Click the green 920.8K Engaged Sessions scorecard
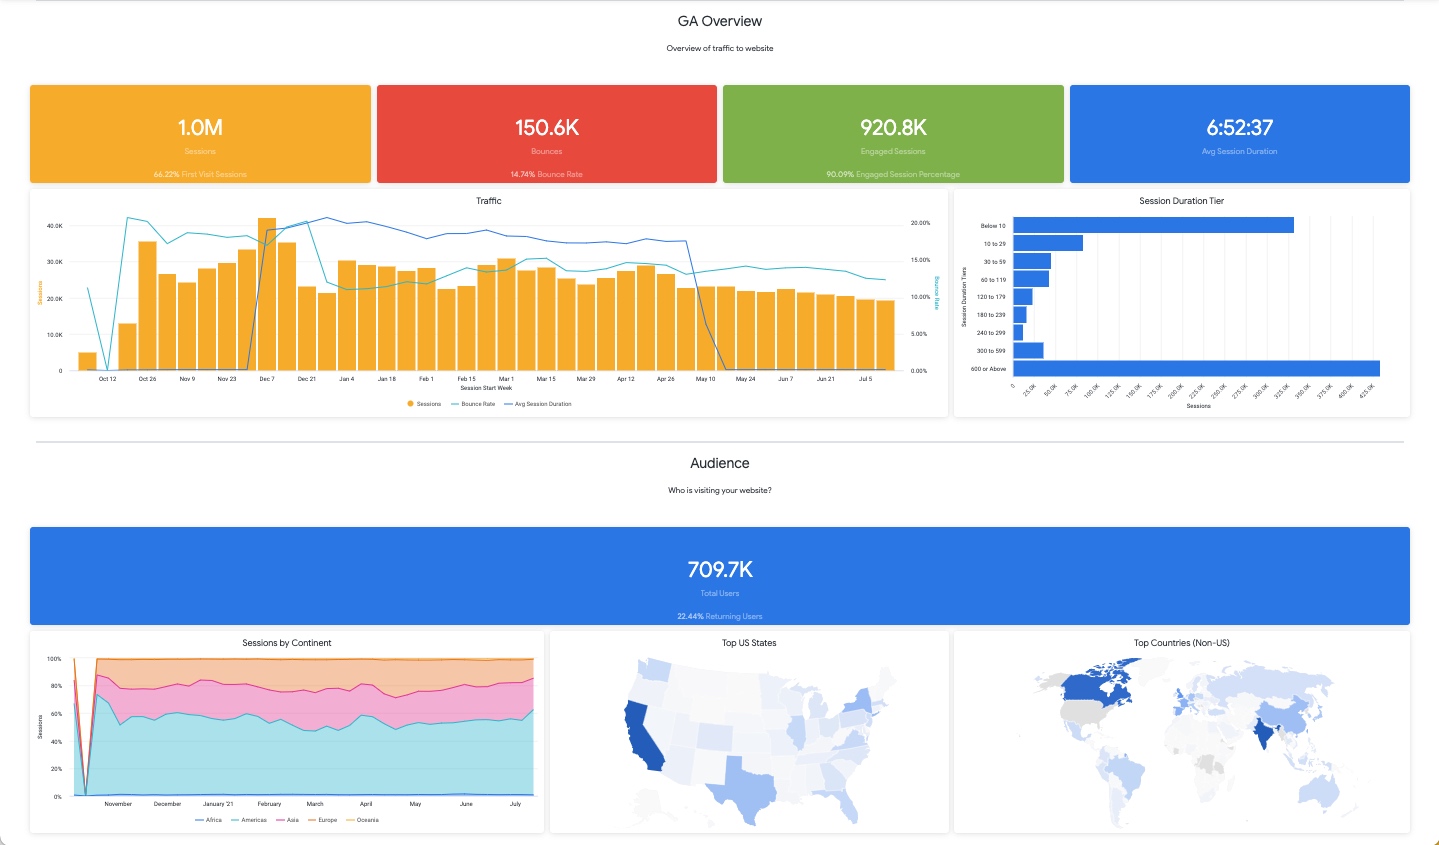 pyautogui.click(x=893, y=134)
